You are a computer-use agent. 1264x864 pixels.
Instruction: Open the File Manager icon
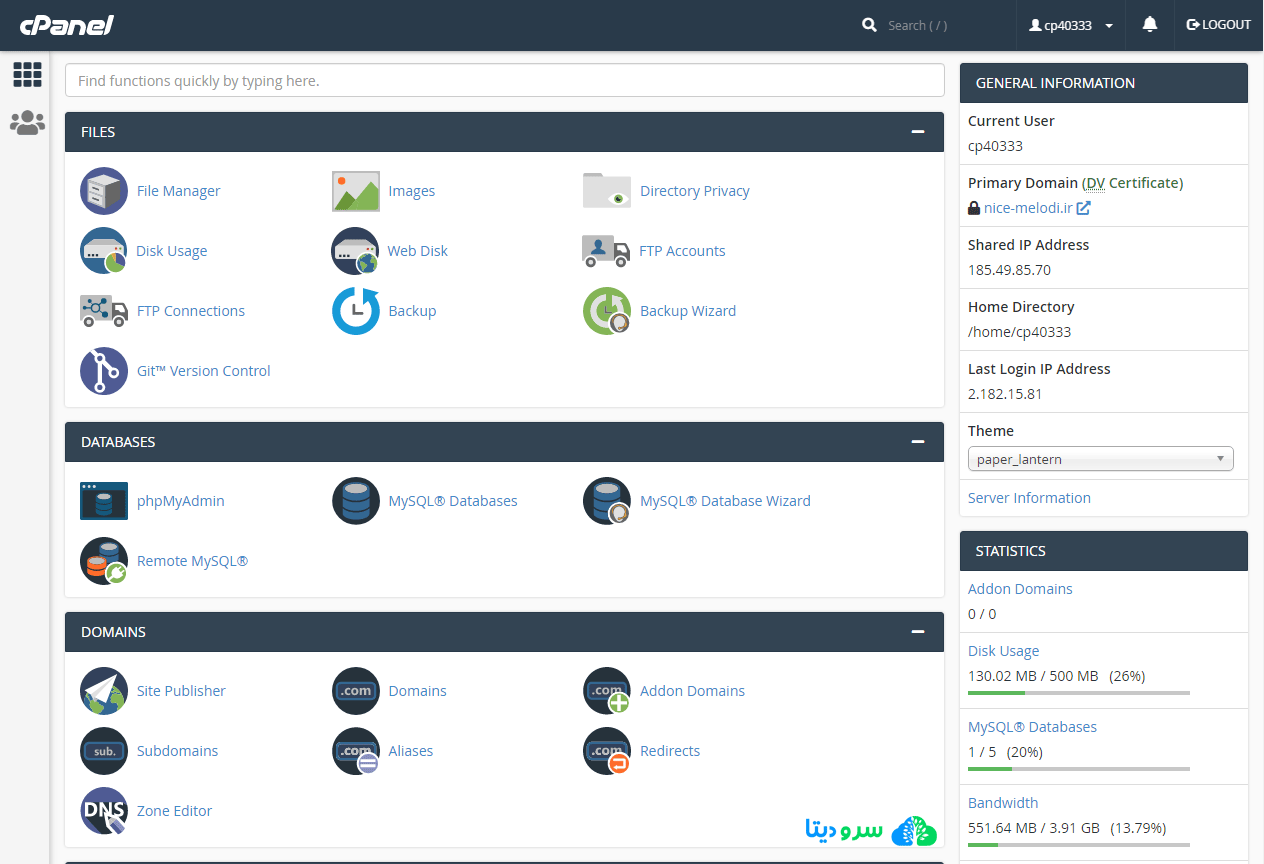pyautogui.click(x=103, y=190)
